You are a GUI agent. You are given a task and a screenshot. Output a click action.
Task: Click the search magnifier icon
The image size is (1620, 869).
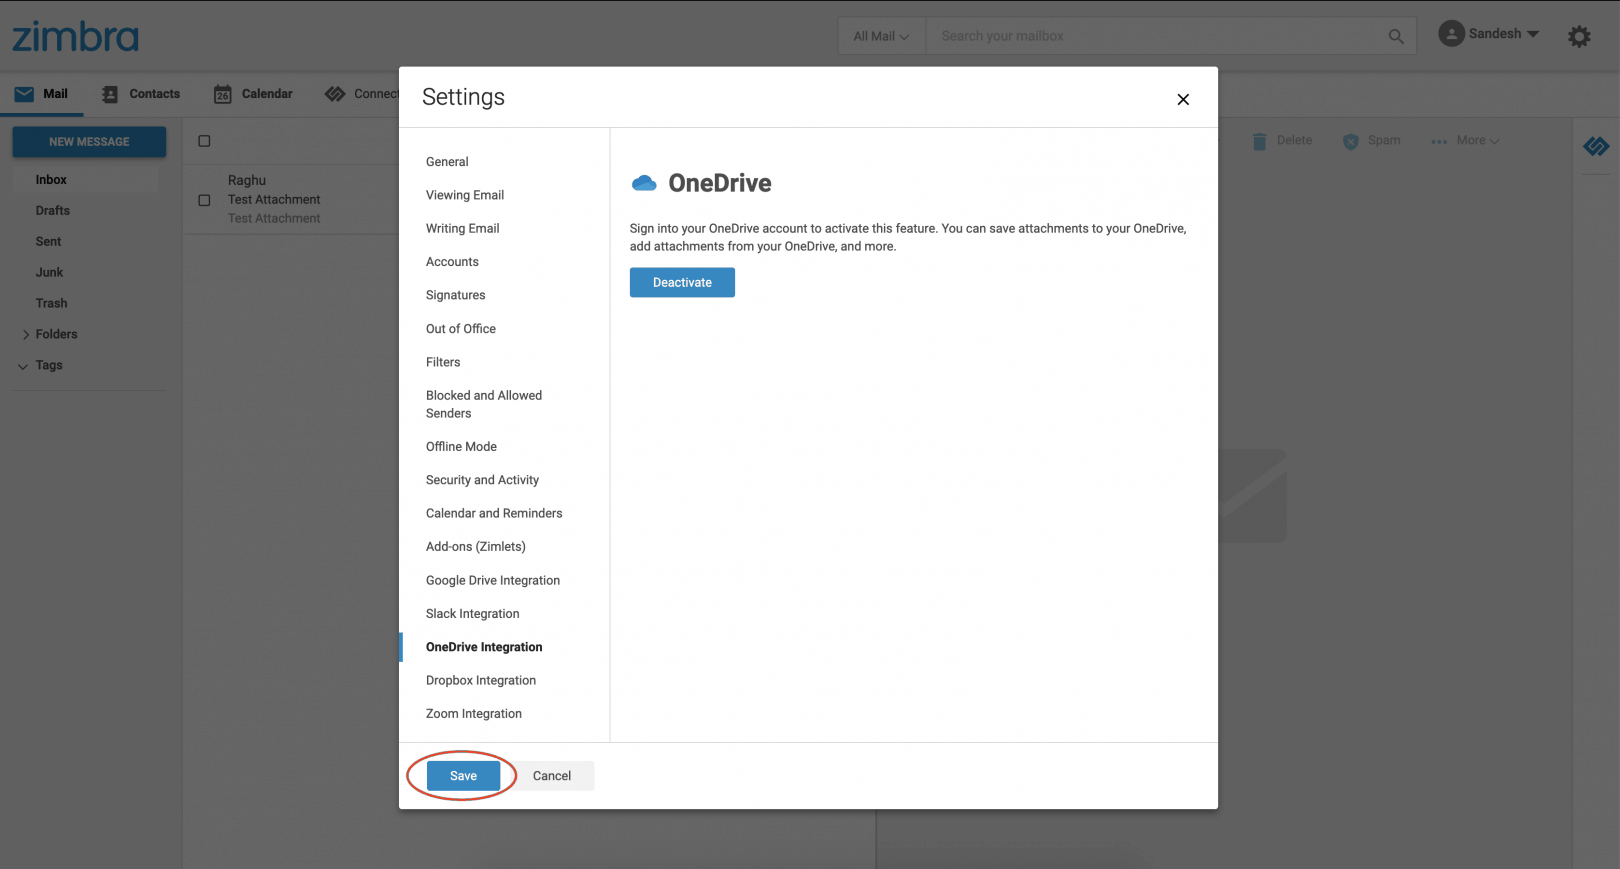(x=1396, y=36)
